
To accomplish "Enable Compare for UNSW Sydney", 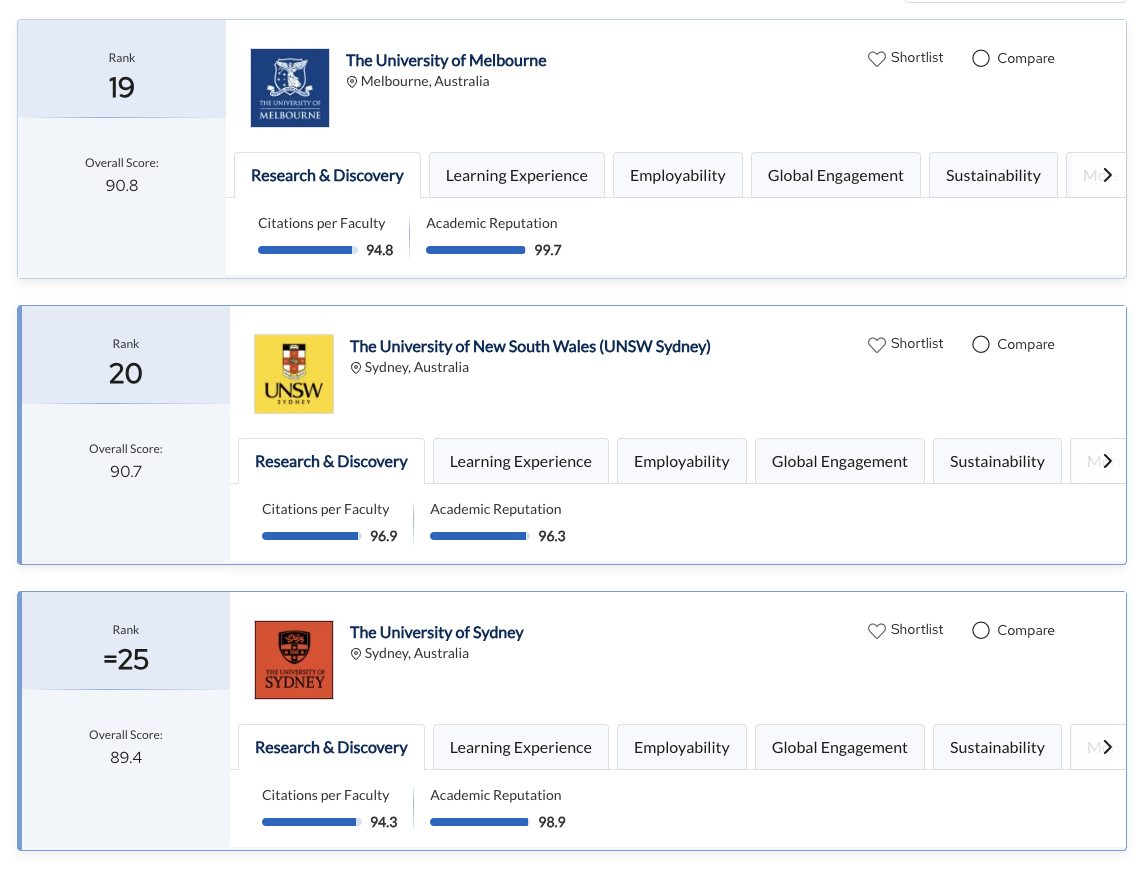I will tap(981, 345).
